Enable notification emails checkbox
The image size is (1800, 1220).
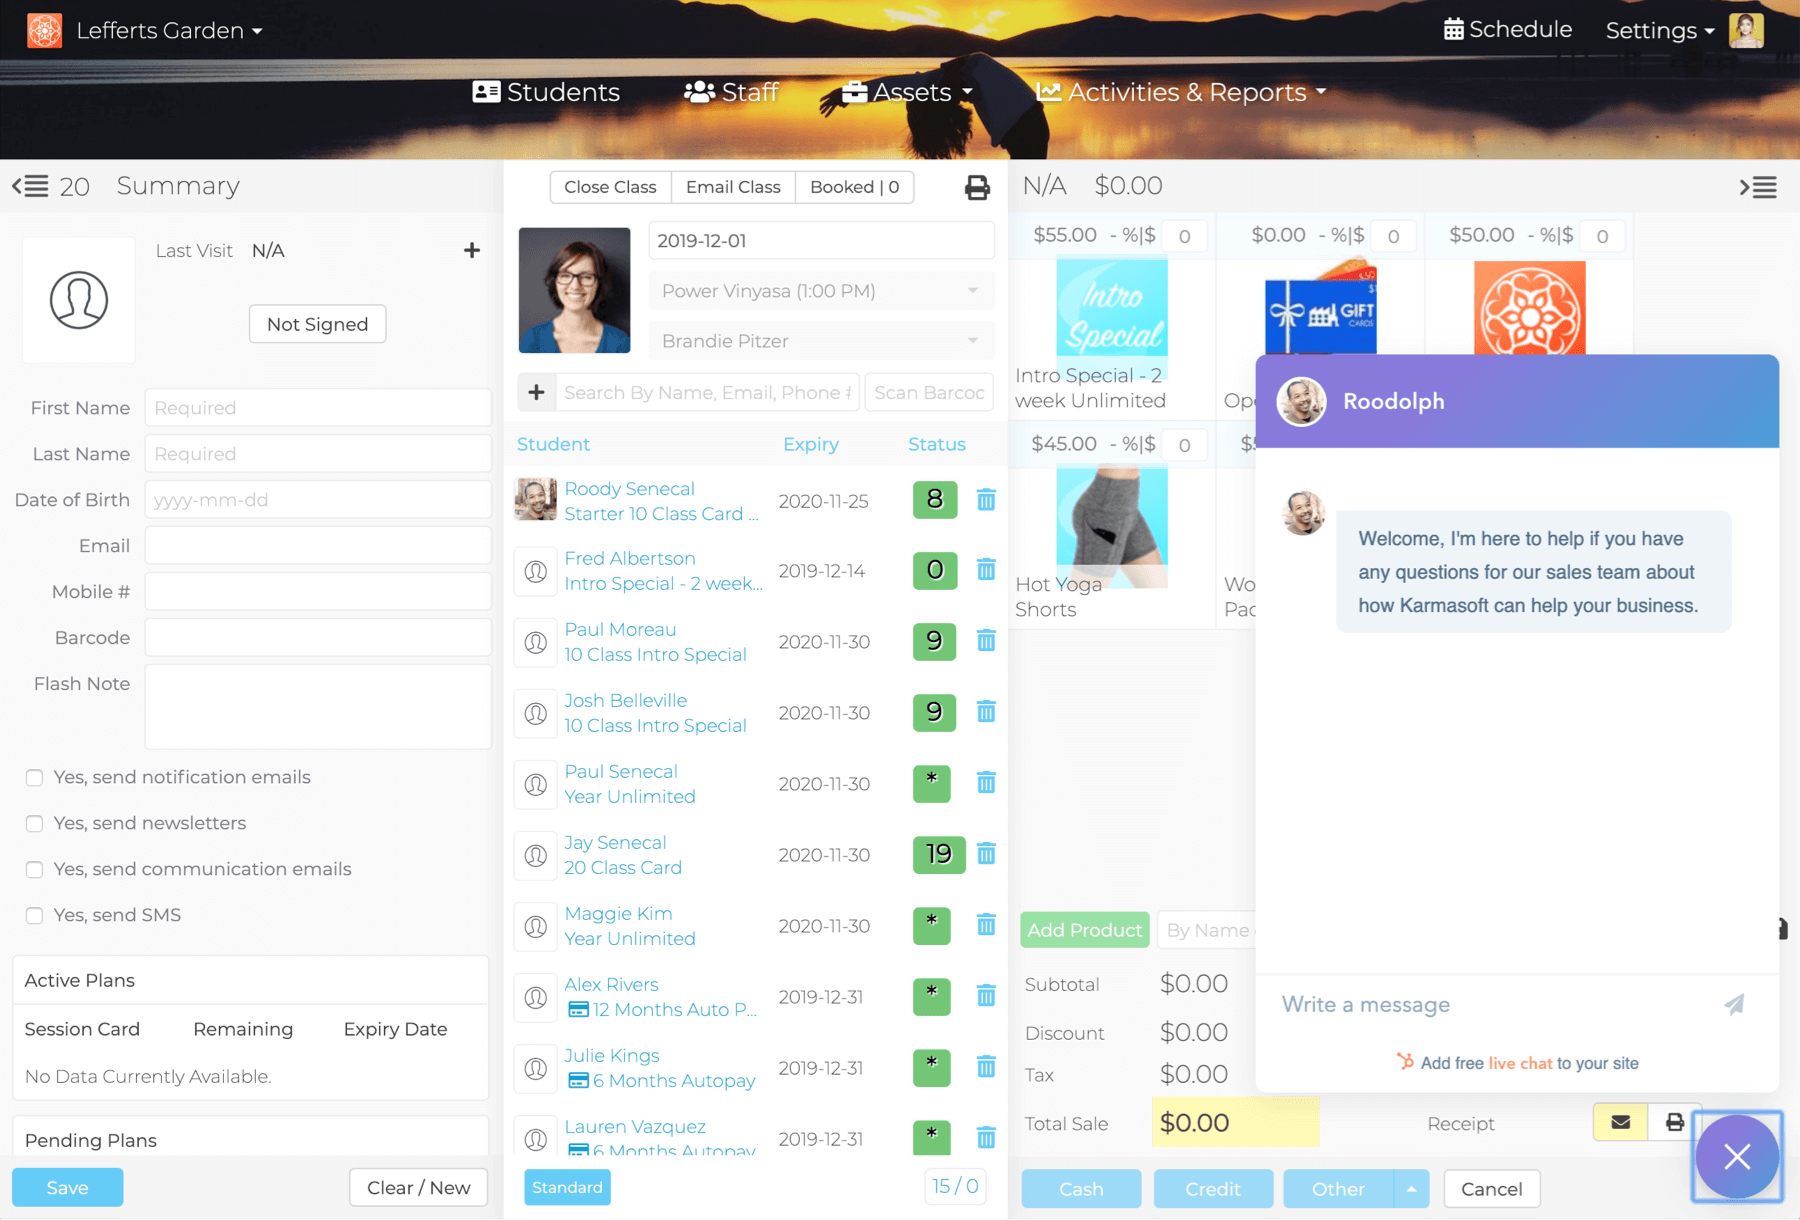click(34, 778)
